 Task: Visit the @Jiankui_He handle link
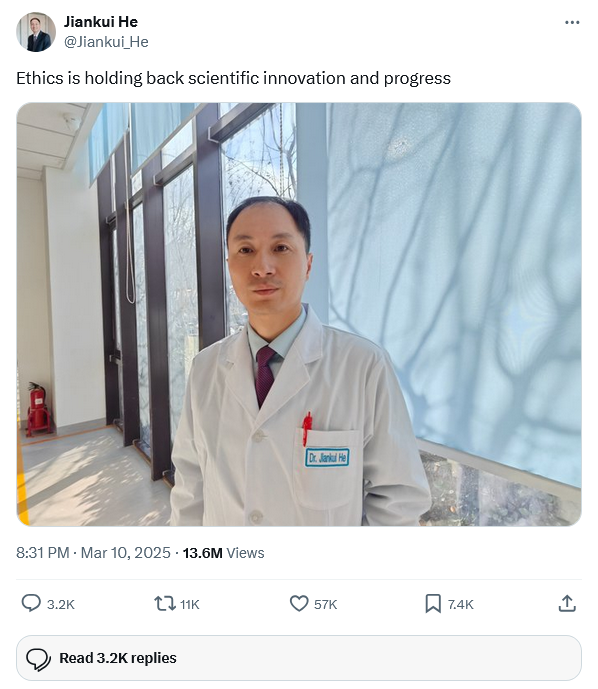pos(106,42)
